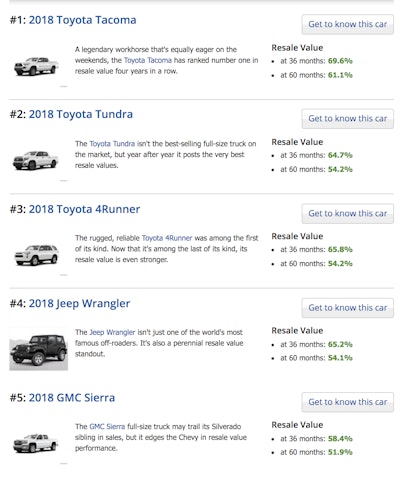
Task: Open the 2018 Toyota 4Runner heading link
Action: tap(84, 209)
